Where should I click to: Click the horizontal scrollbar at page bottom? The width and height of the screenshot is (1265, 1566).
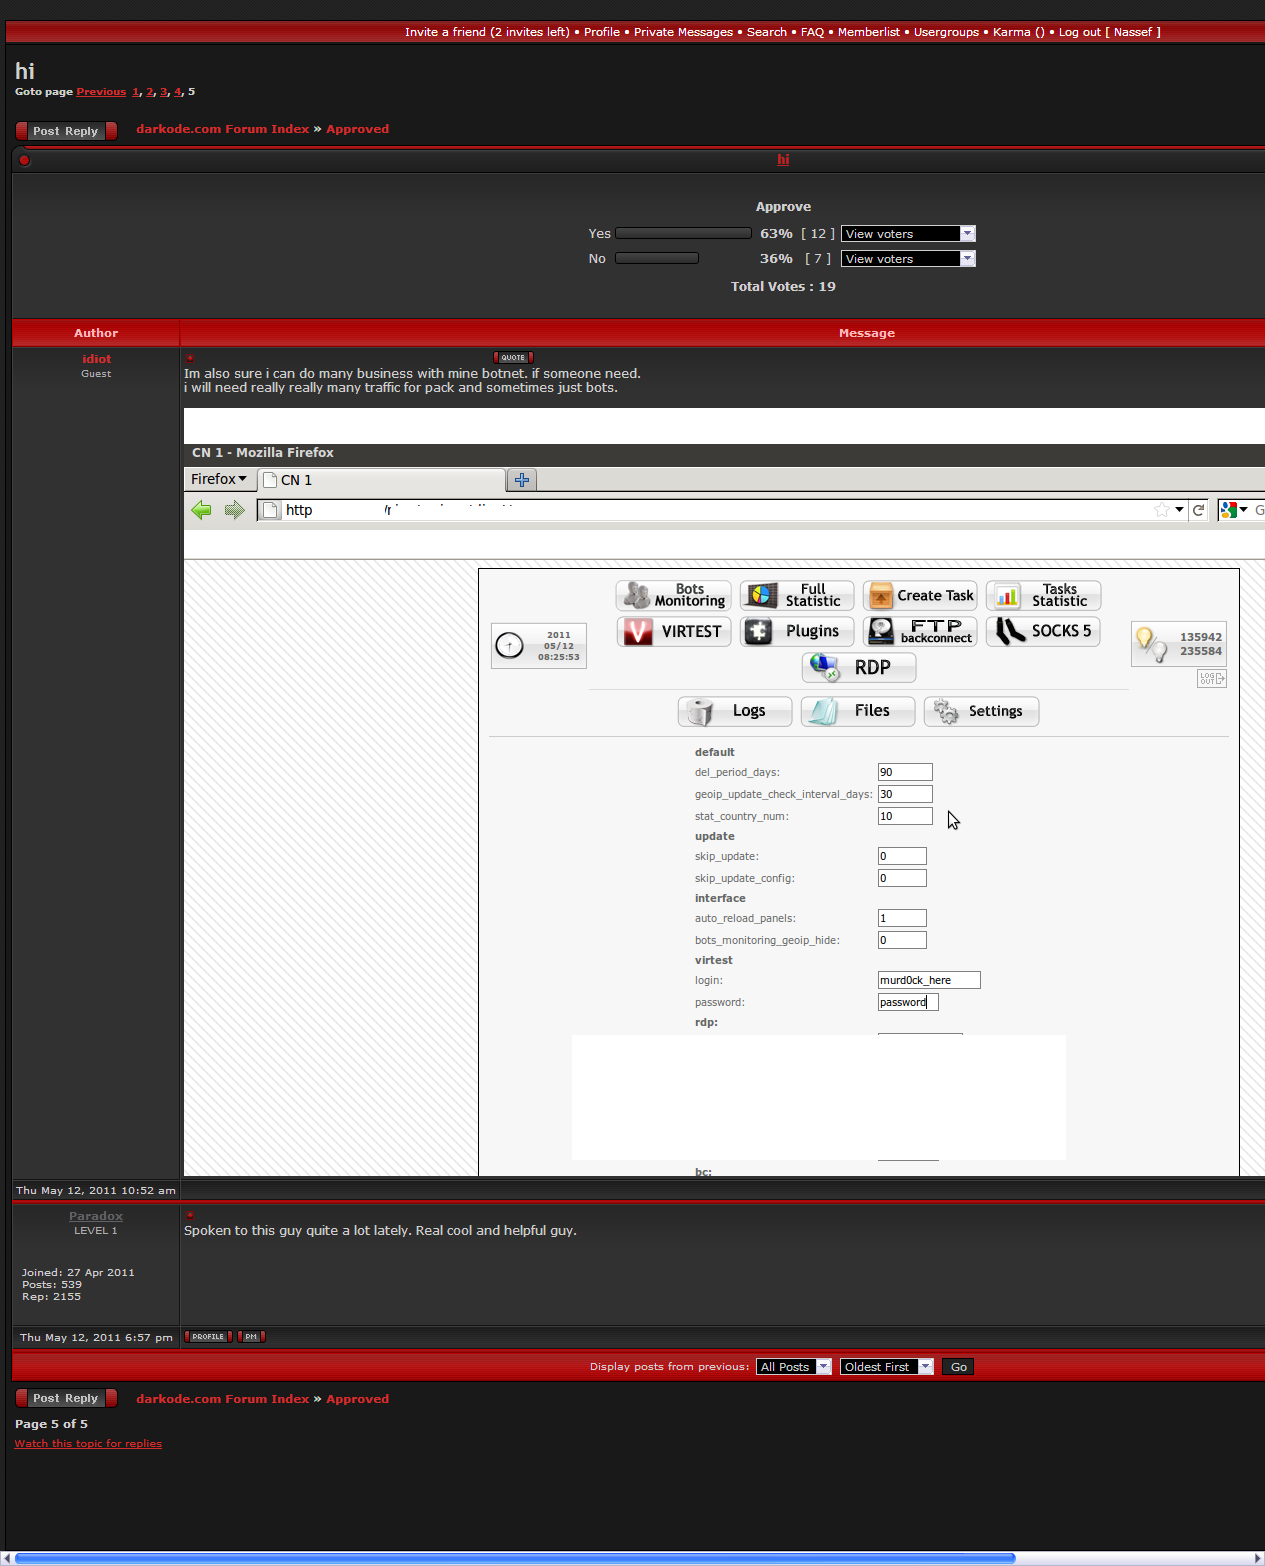515,1558
